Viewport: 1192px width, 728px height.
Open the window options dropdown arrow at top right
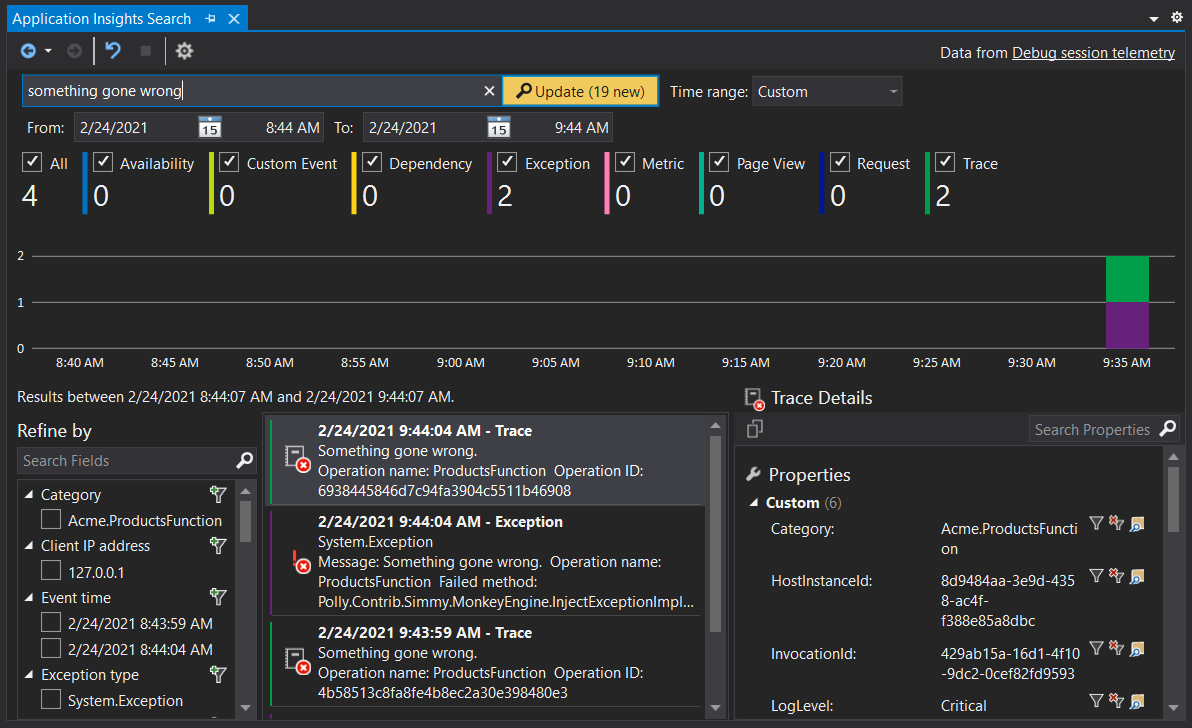1153,19
